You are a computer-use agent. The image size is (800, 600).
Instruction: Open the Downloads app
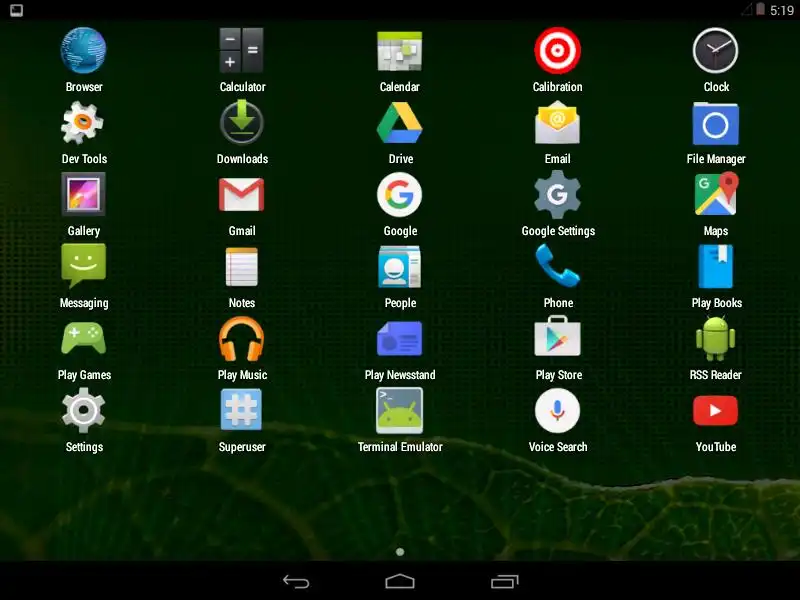[242, 123]
